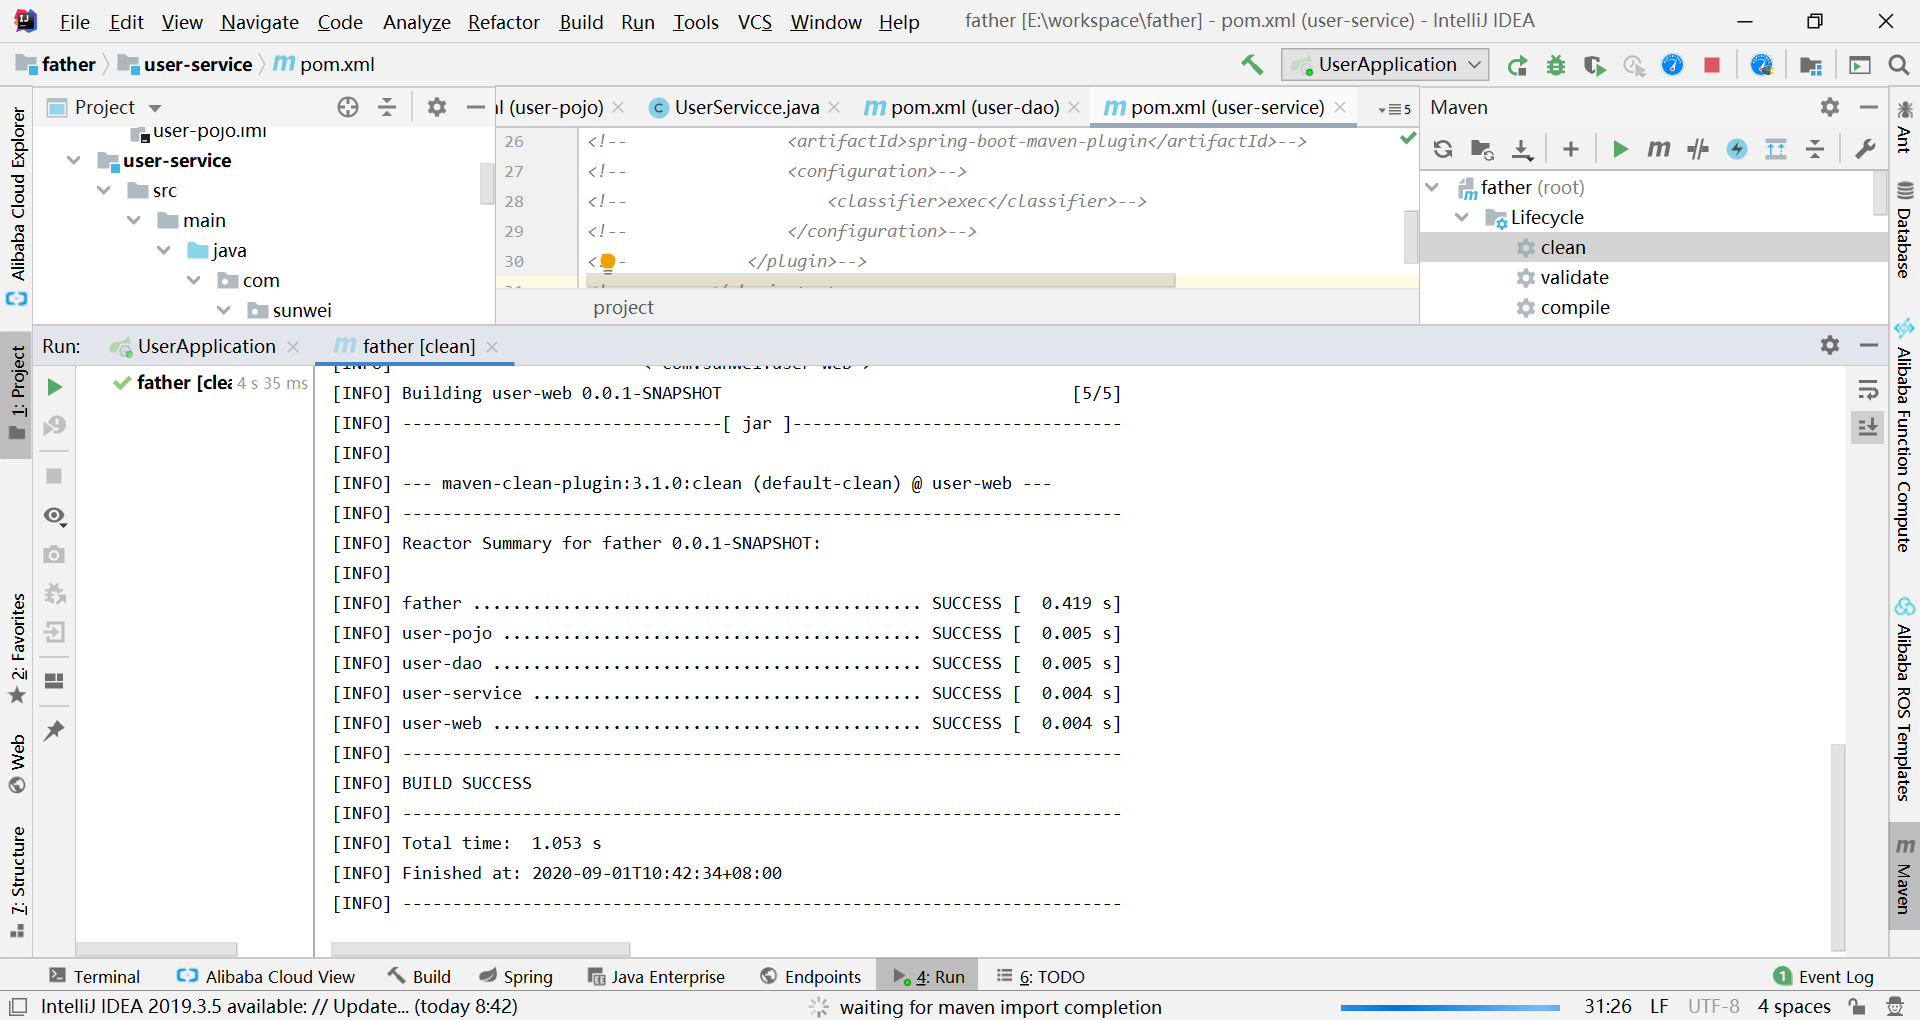Collapse the main folder node
1920x1020 pixels.
[x=133, y=220]
